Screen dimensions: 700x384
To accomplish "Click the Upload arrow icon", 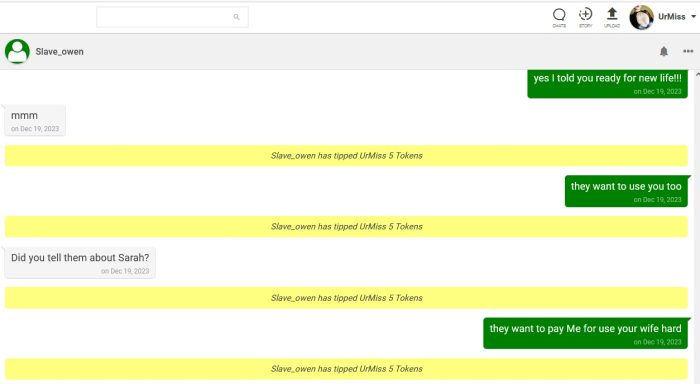I will (x=612, y=18).
